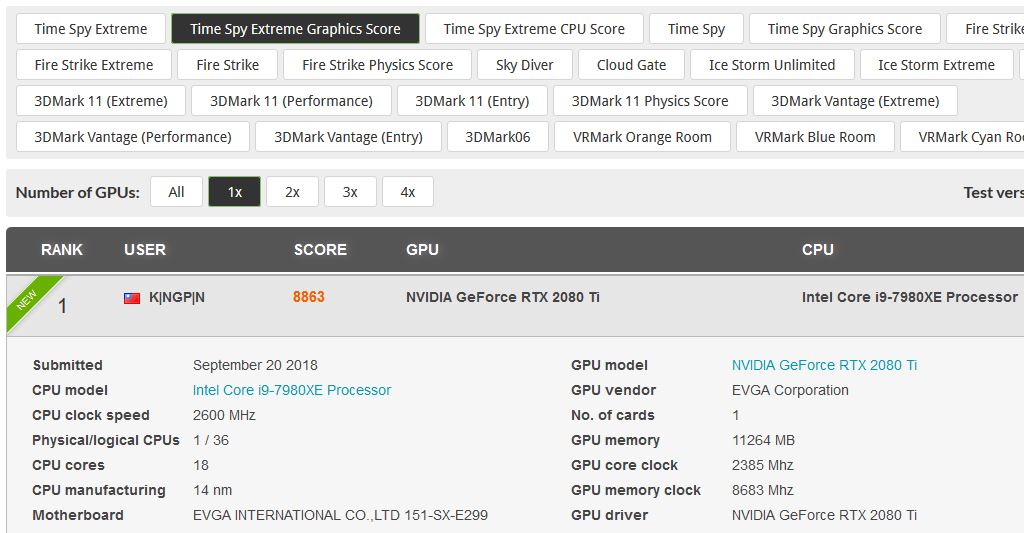Viewport: 1024px width, 533px height.
Task: Open the Intel Core i9-7980XE Processor link
Action: pyautogui.click(x=292, y=390)
